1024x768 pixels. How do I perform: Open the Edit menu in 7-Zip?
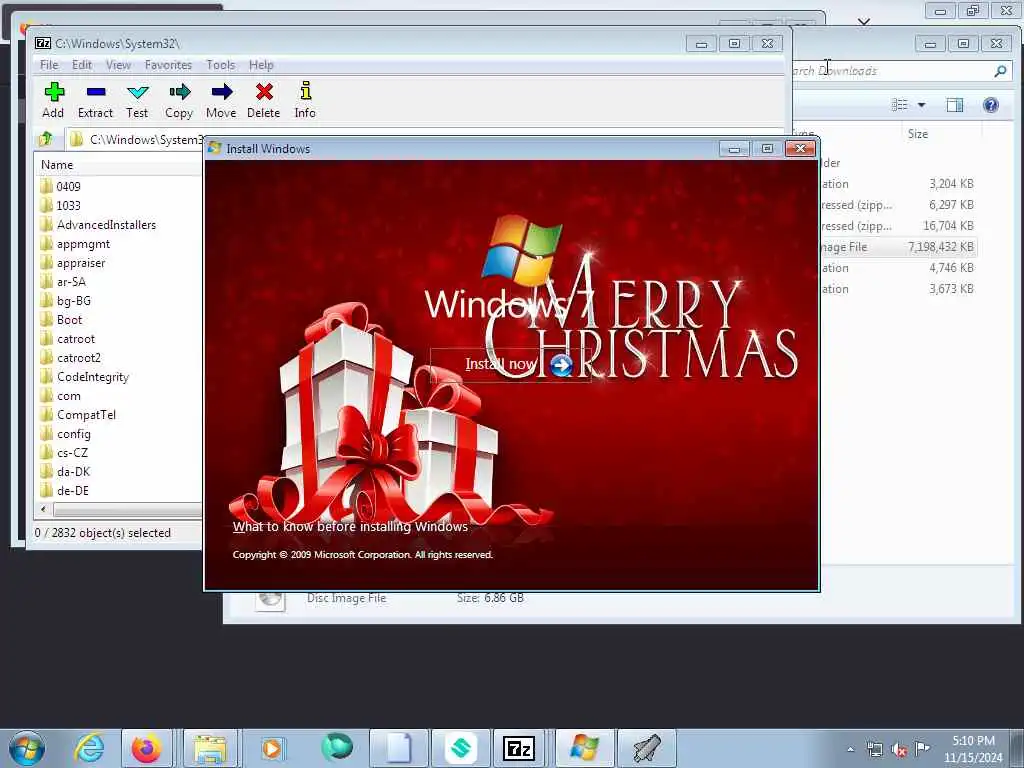click(x=82, y=65)
